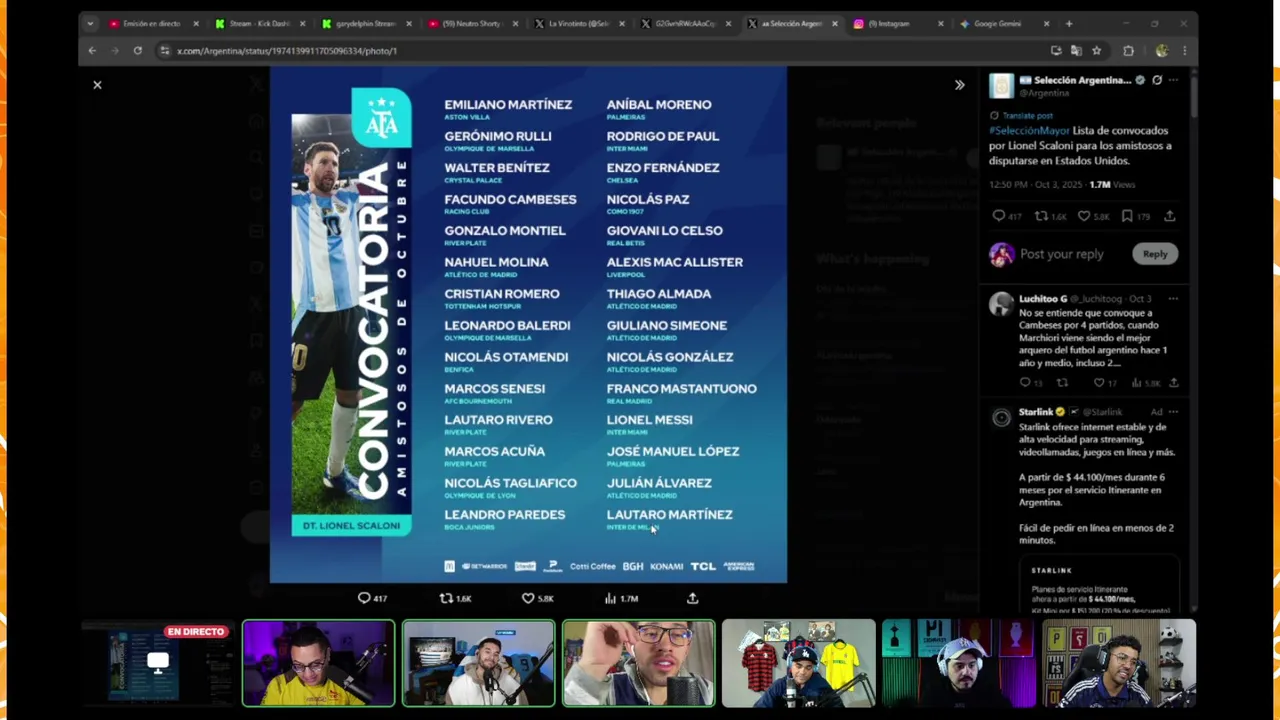1280x720 pixels.
Task: Click the share icon in the sidebar post actions
Action: click(x=1169, y=216)
